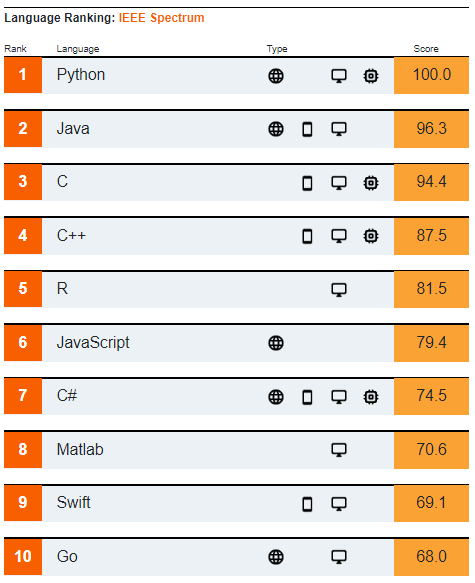Viewport: 475px width, 583px height.
Task: Click the Type column header
Action: (277, 49)
